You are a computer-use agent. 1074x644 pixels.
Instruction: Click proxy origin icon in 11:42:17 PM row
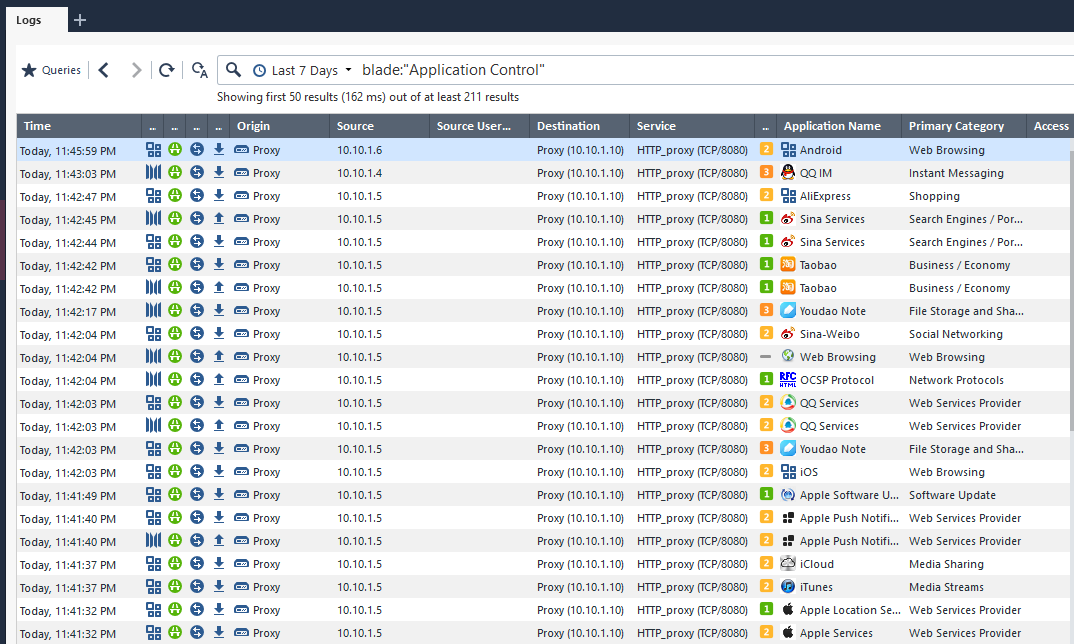[x=241, y=311]
